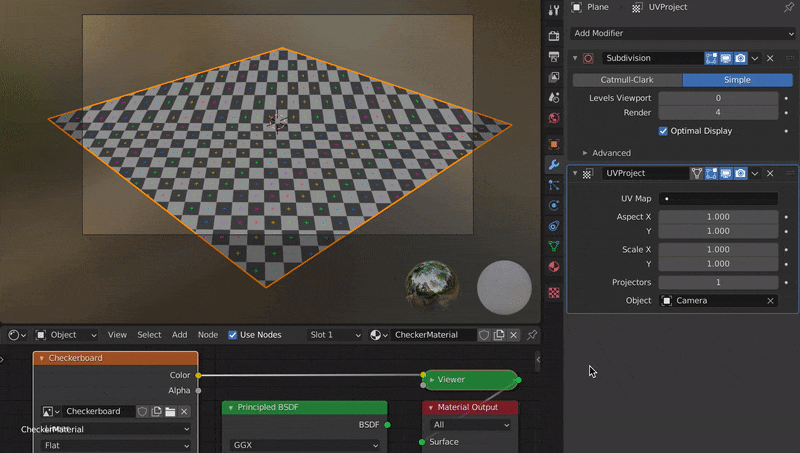This screenshot has width=800, height=453.
Task: Collapse the UVProject modifier panel
Action: [575, 173]
